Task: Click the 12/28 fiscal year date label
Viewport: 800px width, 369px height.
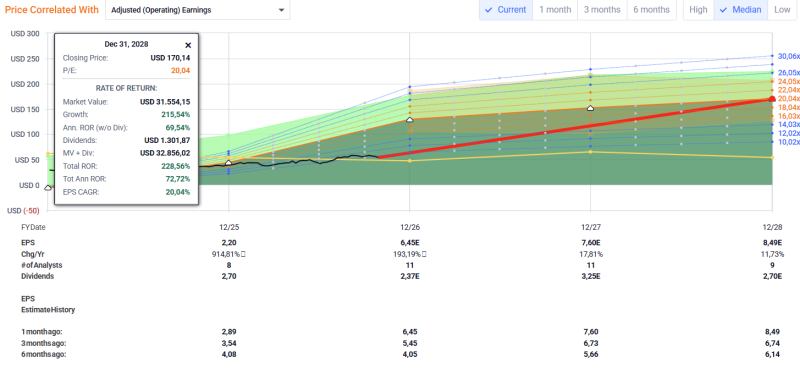Action: (x=772, y=227)
